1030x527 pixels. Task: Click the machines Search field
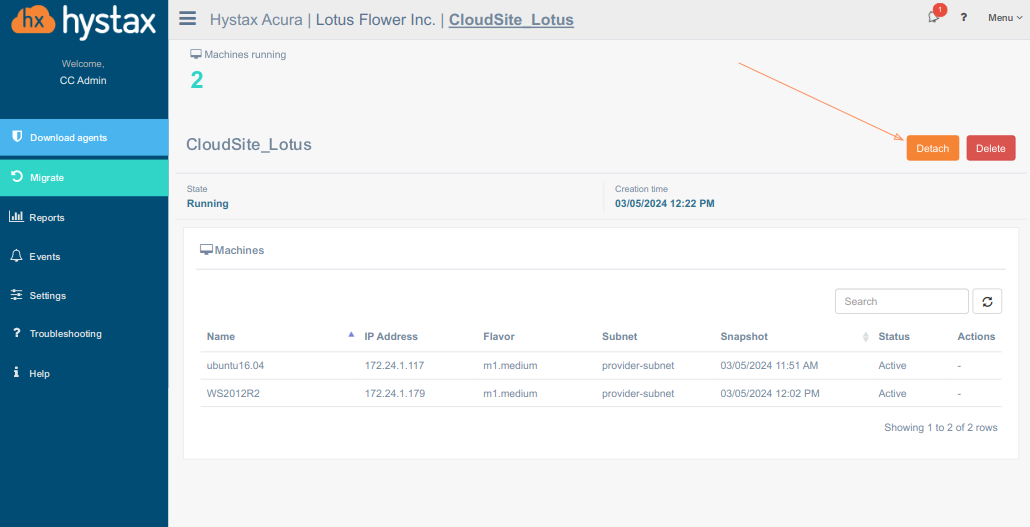click(901, 301)
